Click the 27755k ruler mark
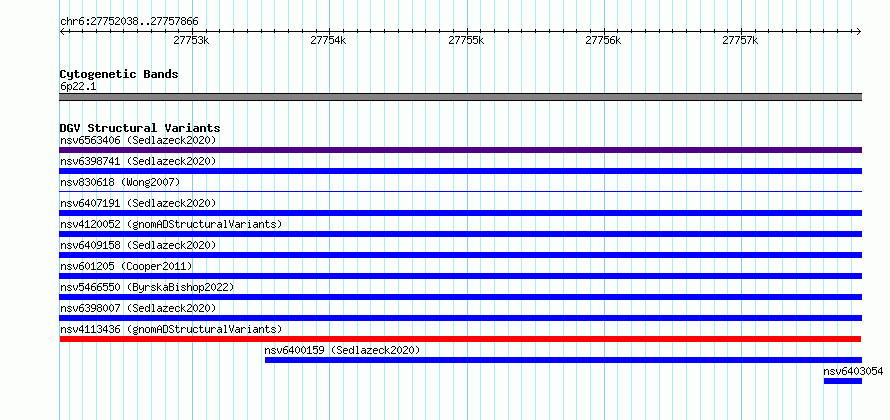Screen dimensions: 890x420 click(x=466, y=40)
